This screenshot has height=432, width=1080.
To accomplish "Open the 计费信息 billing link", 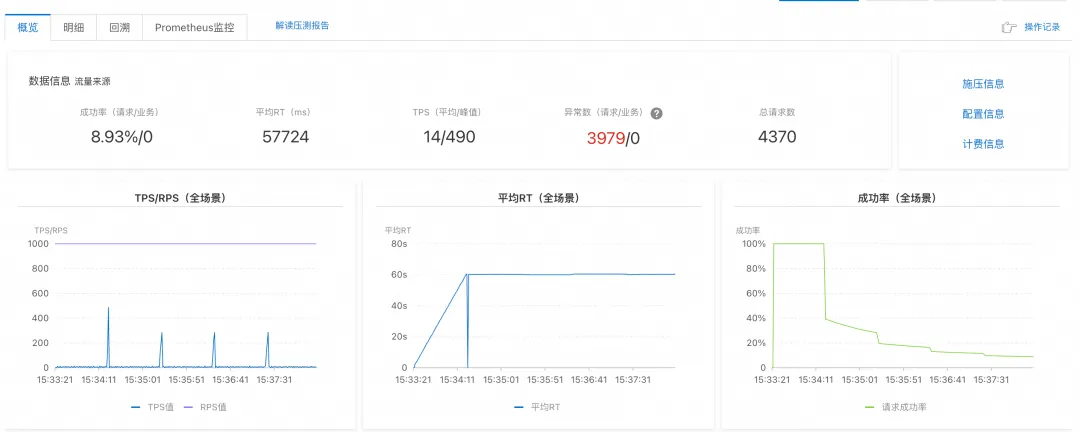I will tap(983, 144).
